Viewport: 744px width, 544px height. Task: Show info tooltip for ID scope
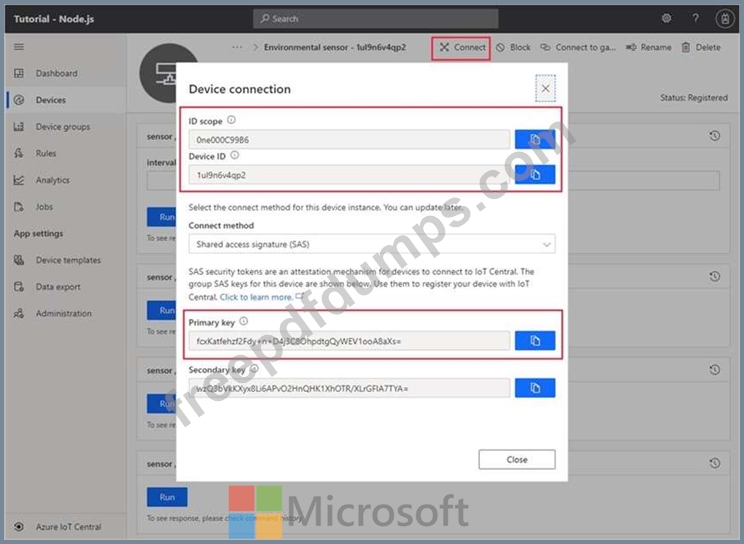pyautogui.click(x=231, y=120)
